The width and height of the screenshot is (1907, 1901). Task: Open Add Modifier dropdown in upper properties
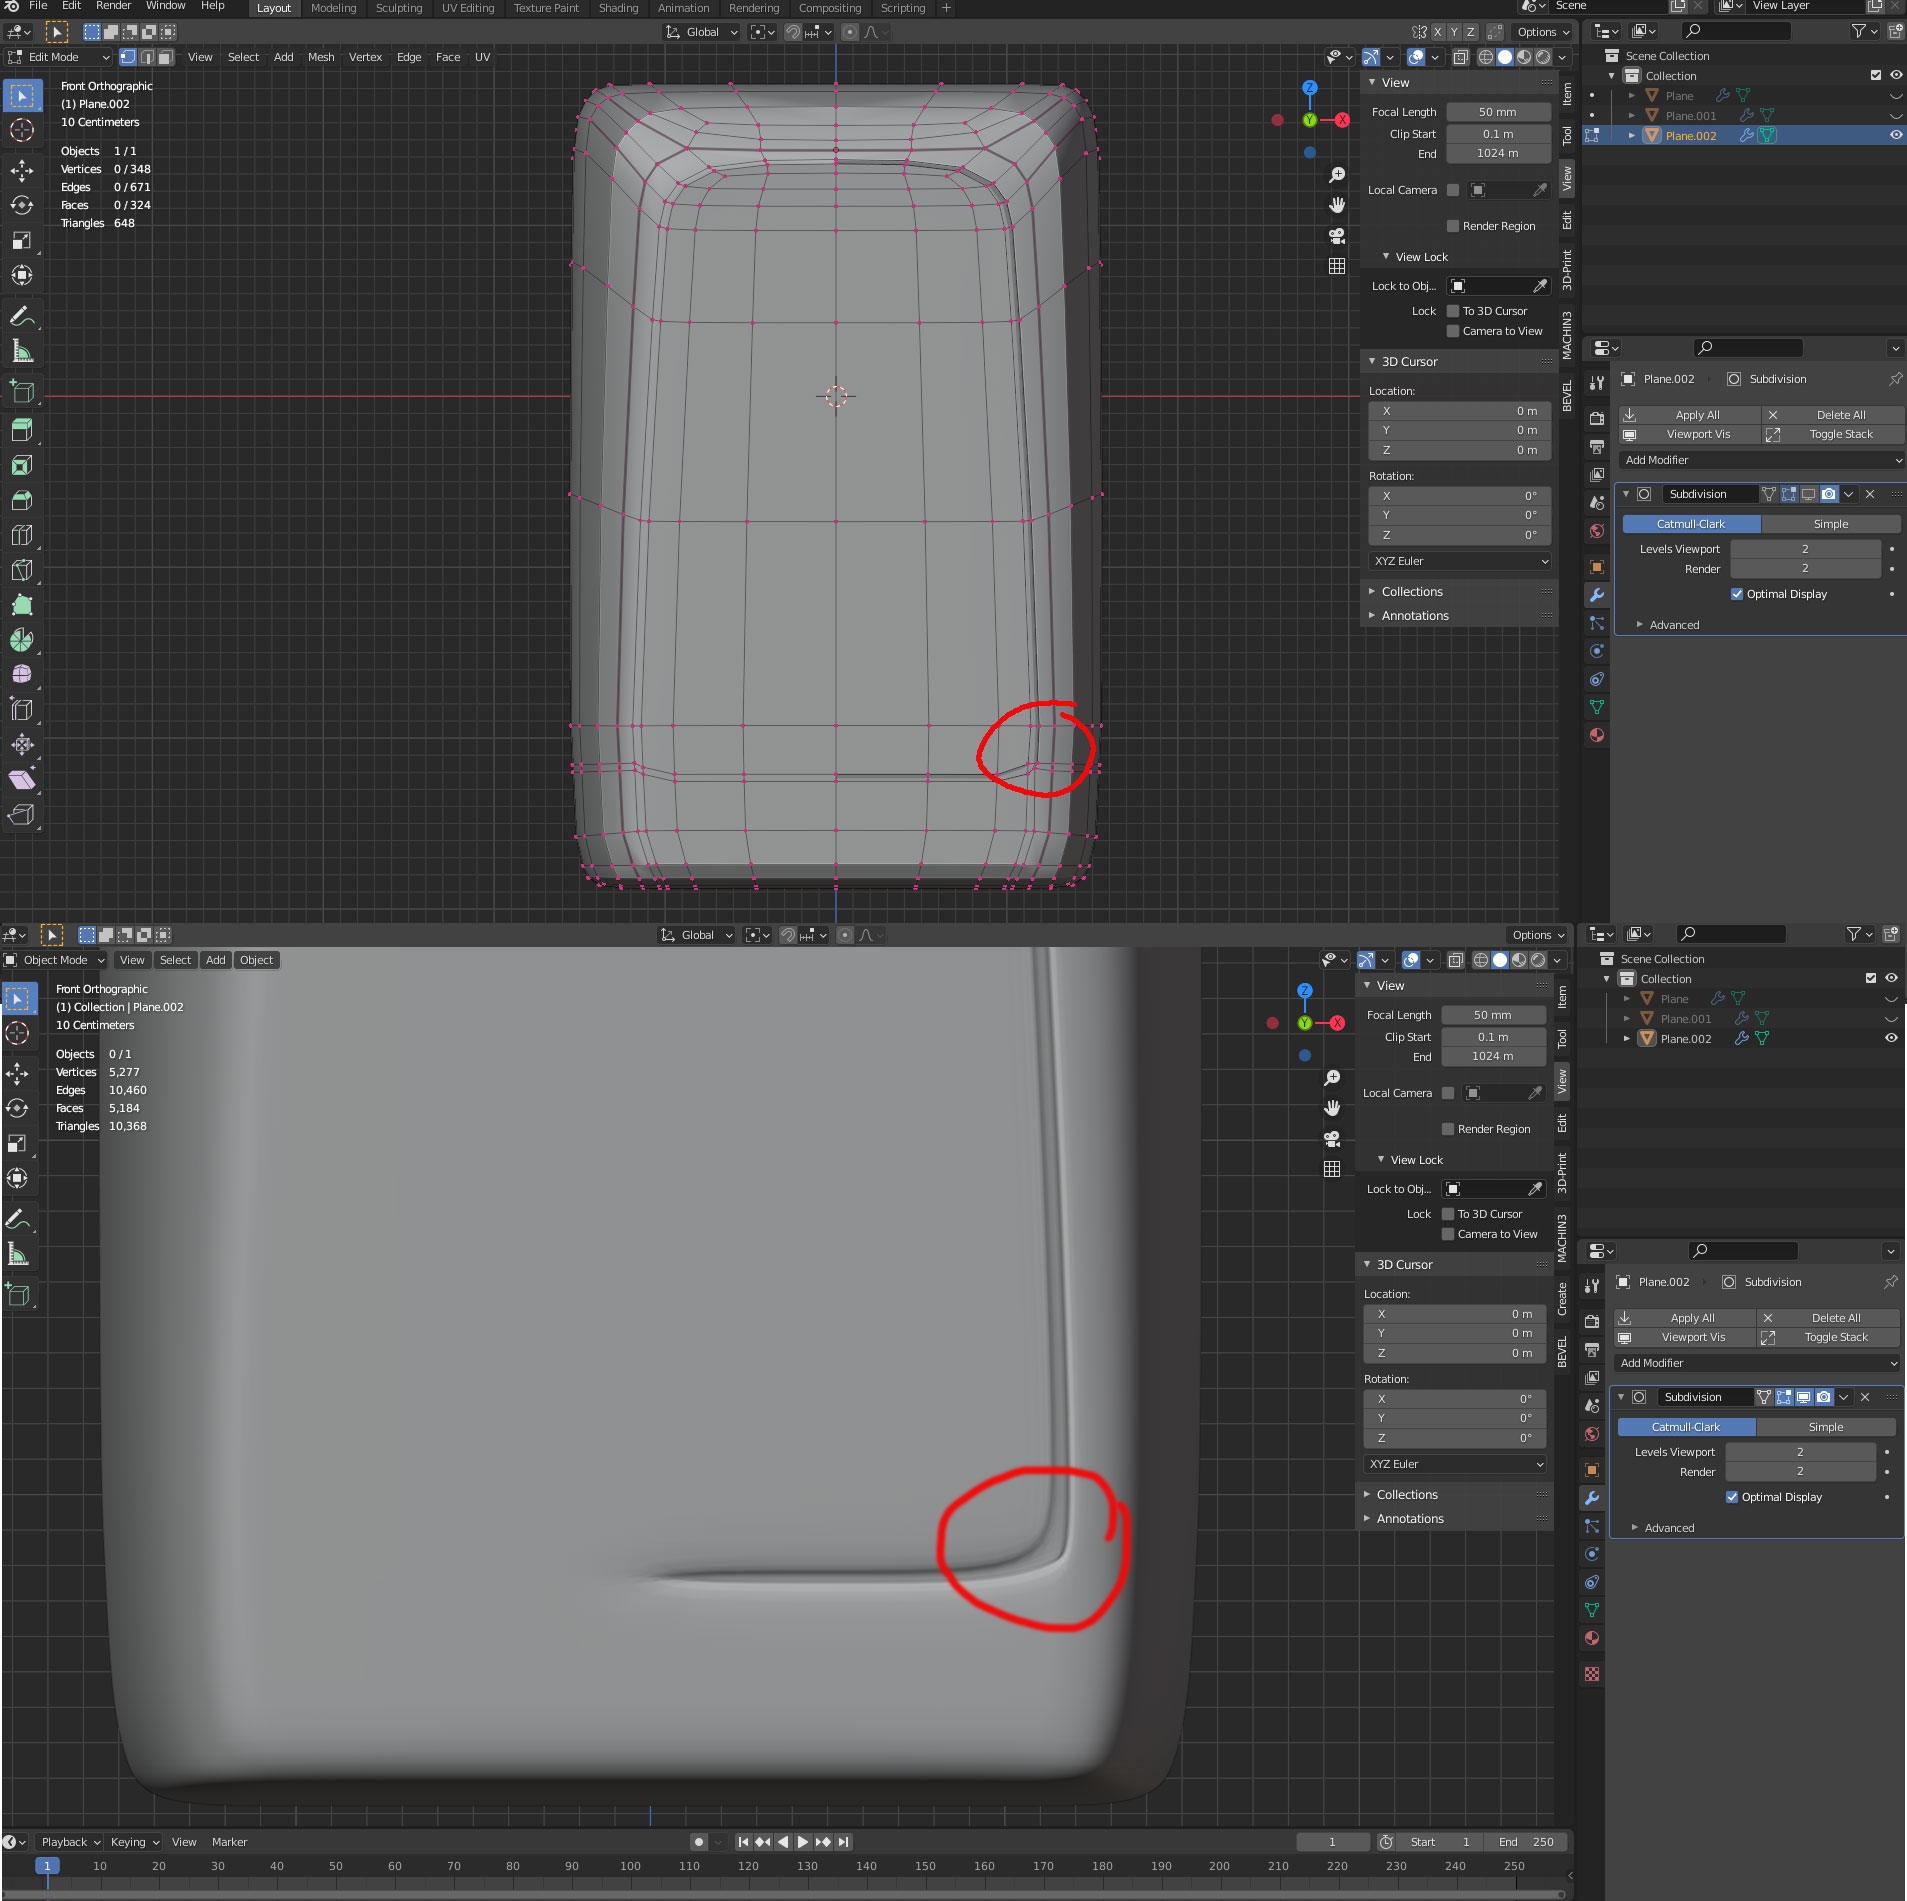1761,460
